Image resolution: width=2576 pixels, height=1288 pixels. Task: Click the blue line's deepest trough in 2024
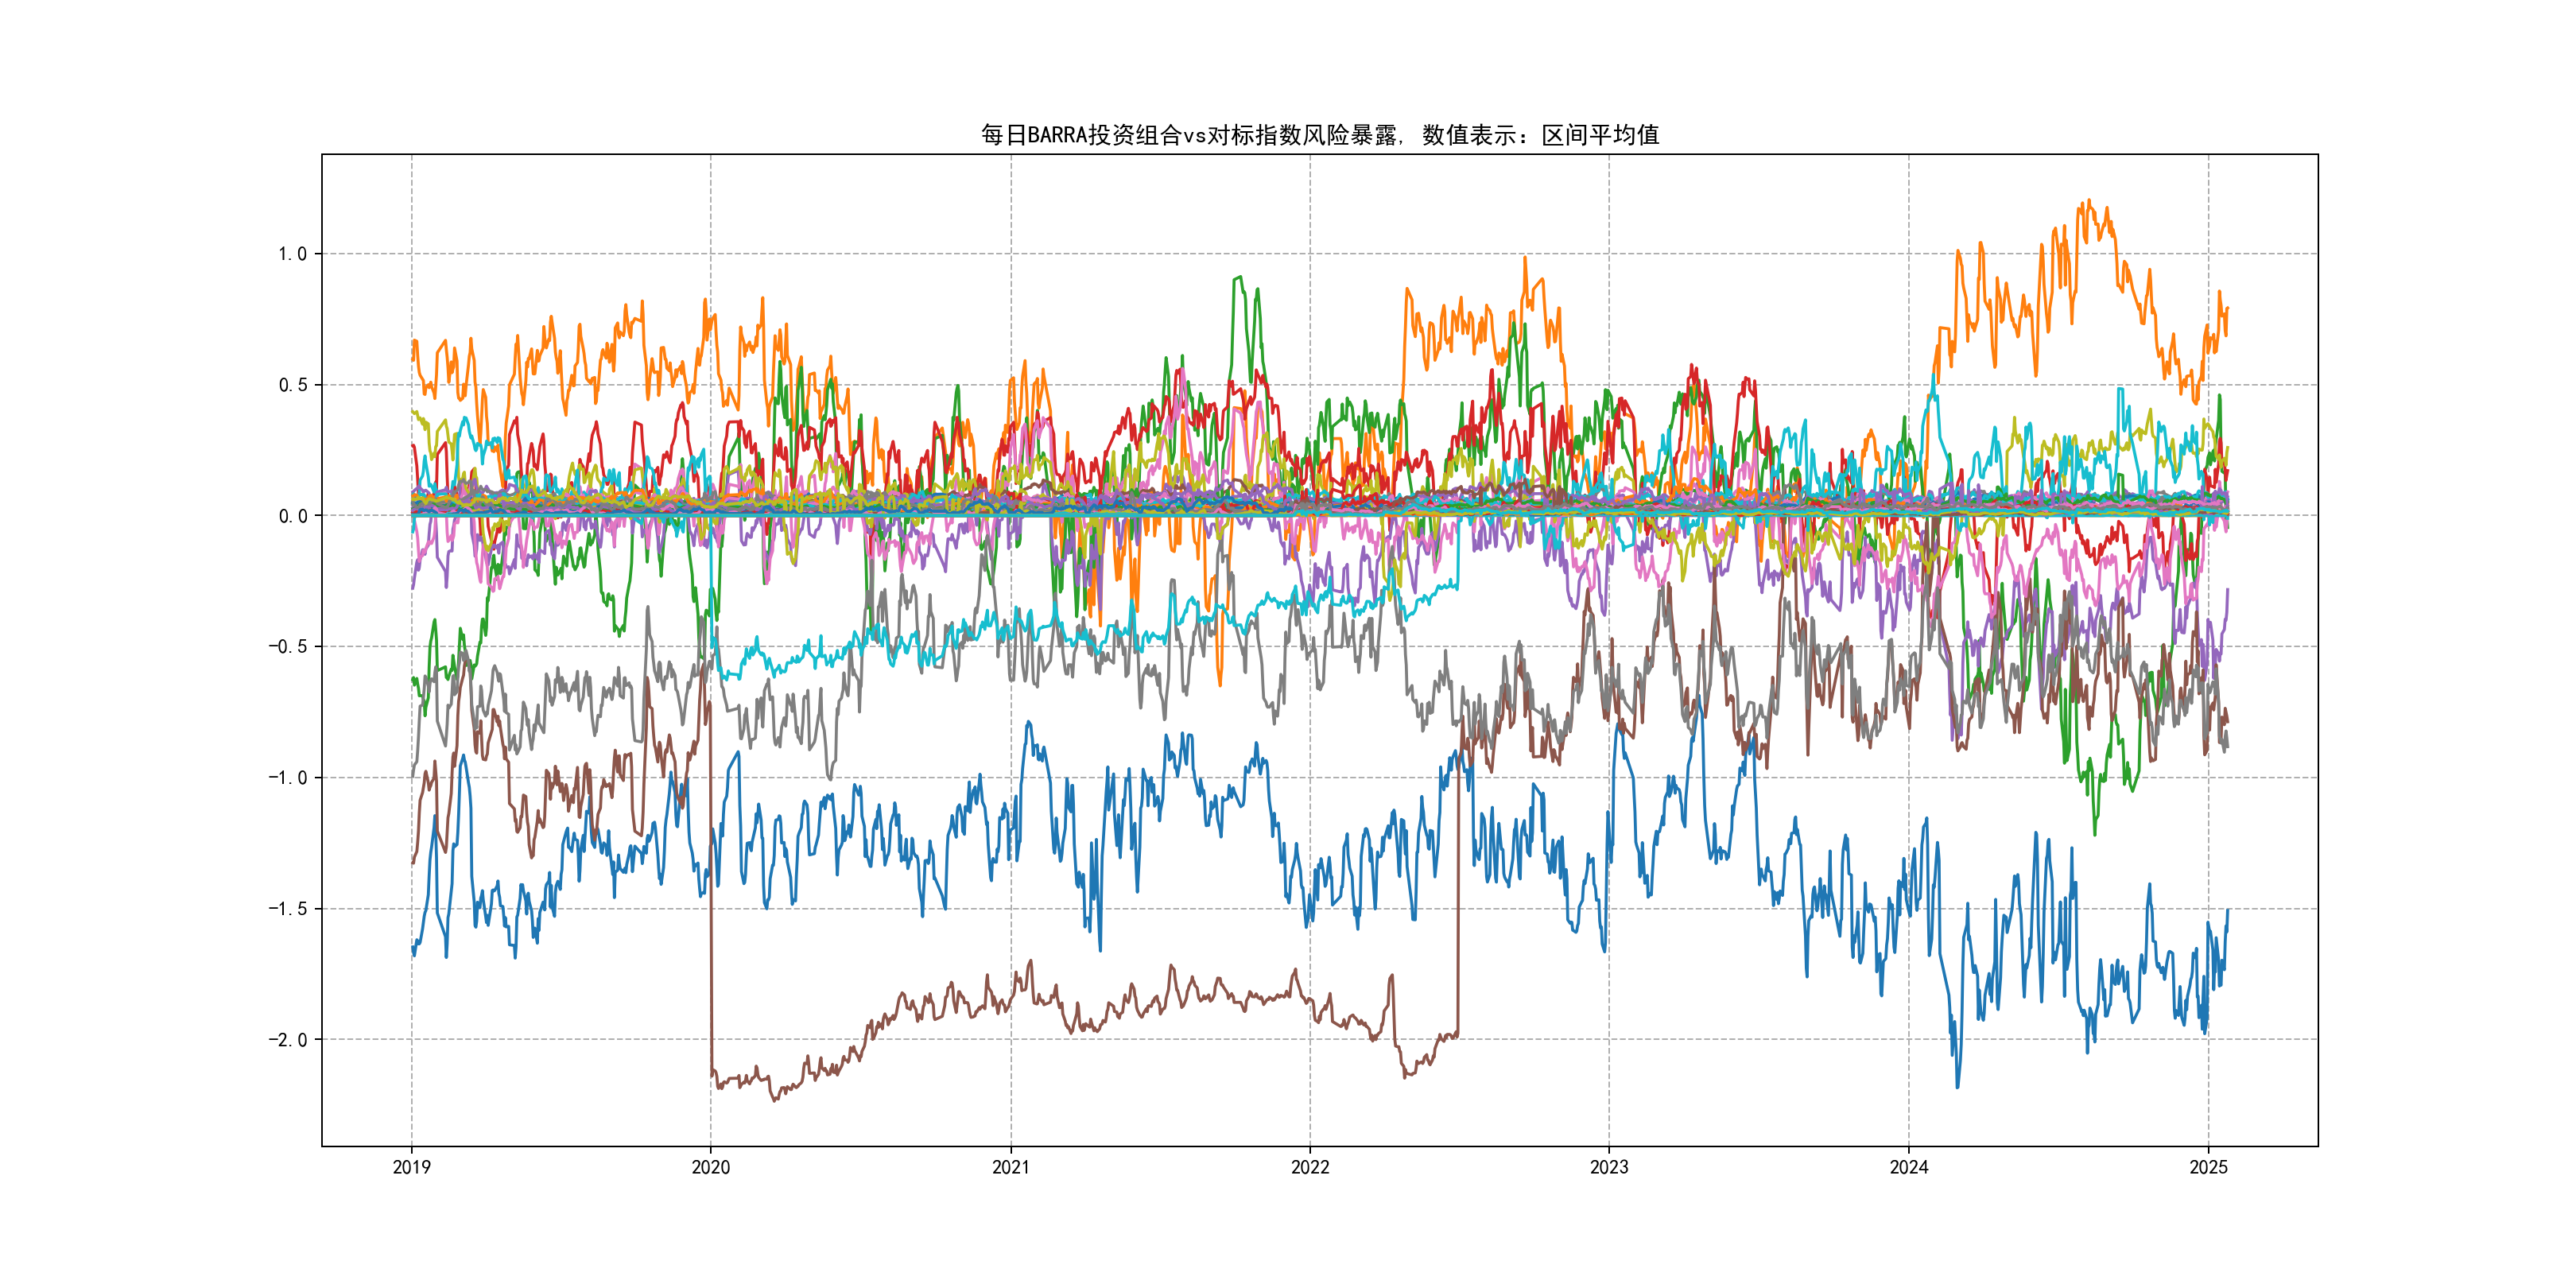(x=1957, y=1086)
